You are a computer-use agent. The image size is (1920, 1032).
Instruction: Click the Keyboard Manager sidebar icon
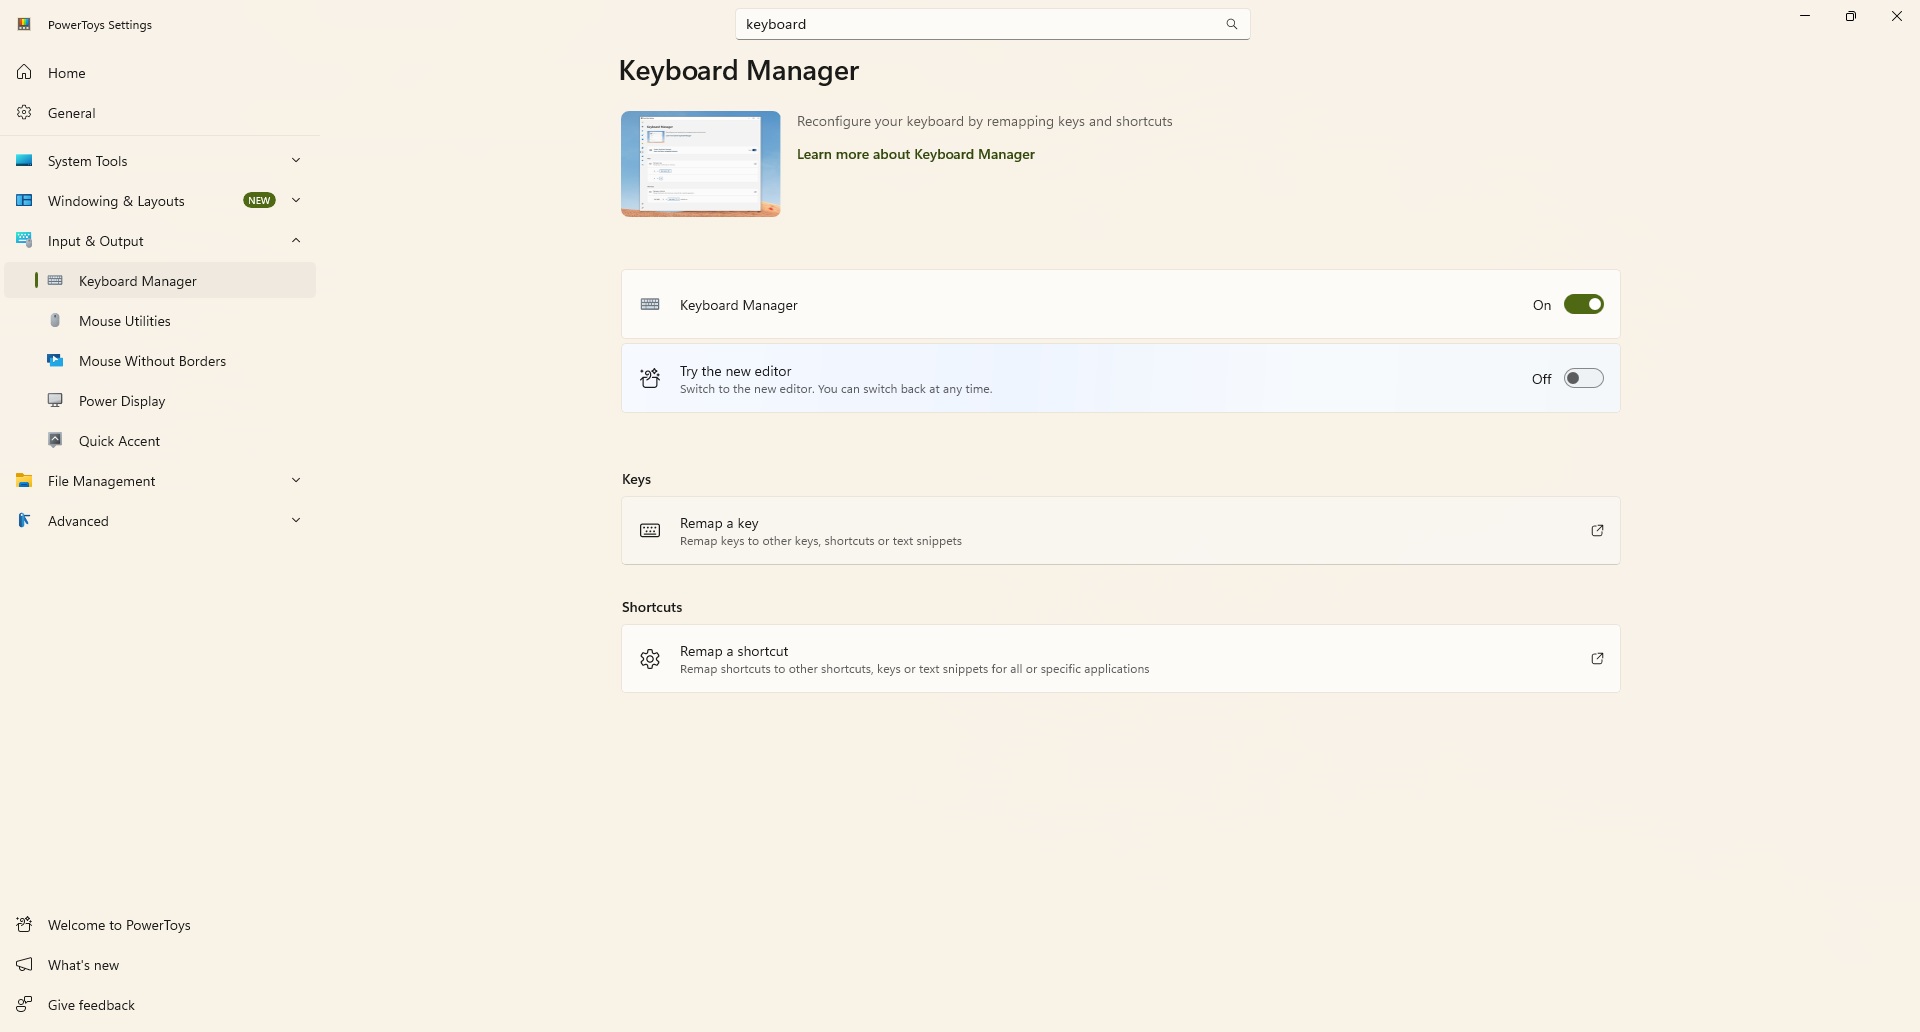click(x=56, y=281)
